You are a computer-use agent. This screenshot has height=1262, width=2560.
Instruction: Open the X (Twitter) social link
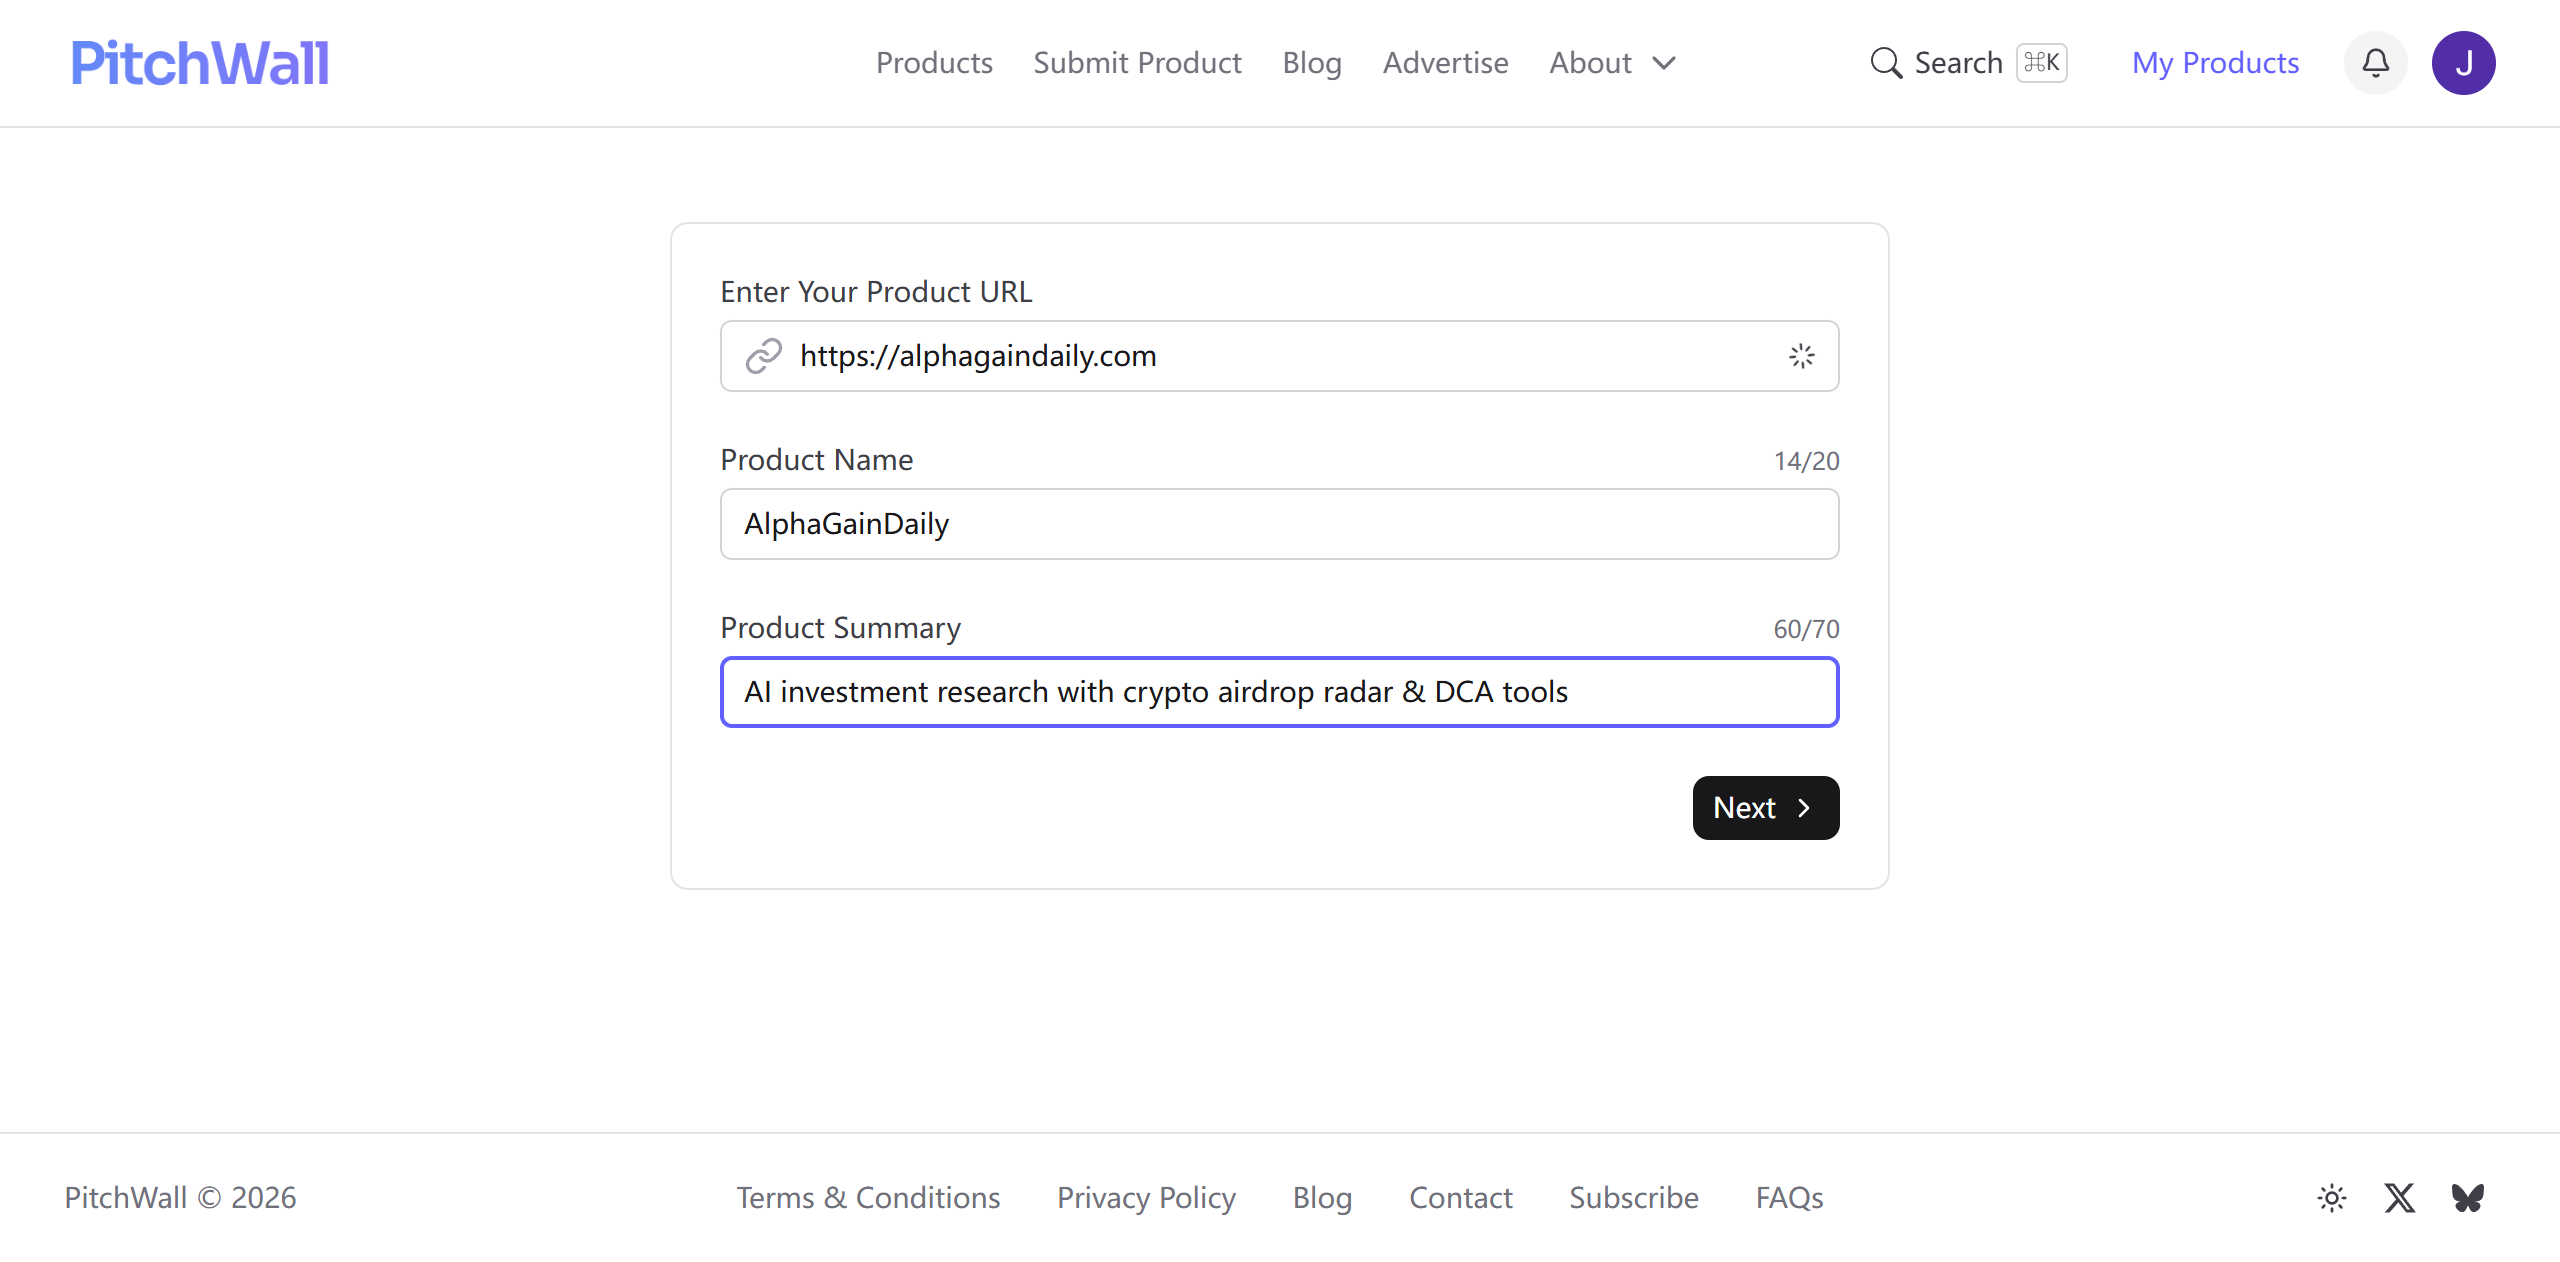click(2399, 1197)
